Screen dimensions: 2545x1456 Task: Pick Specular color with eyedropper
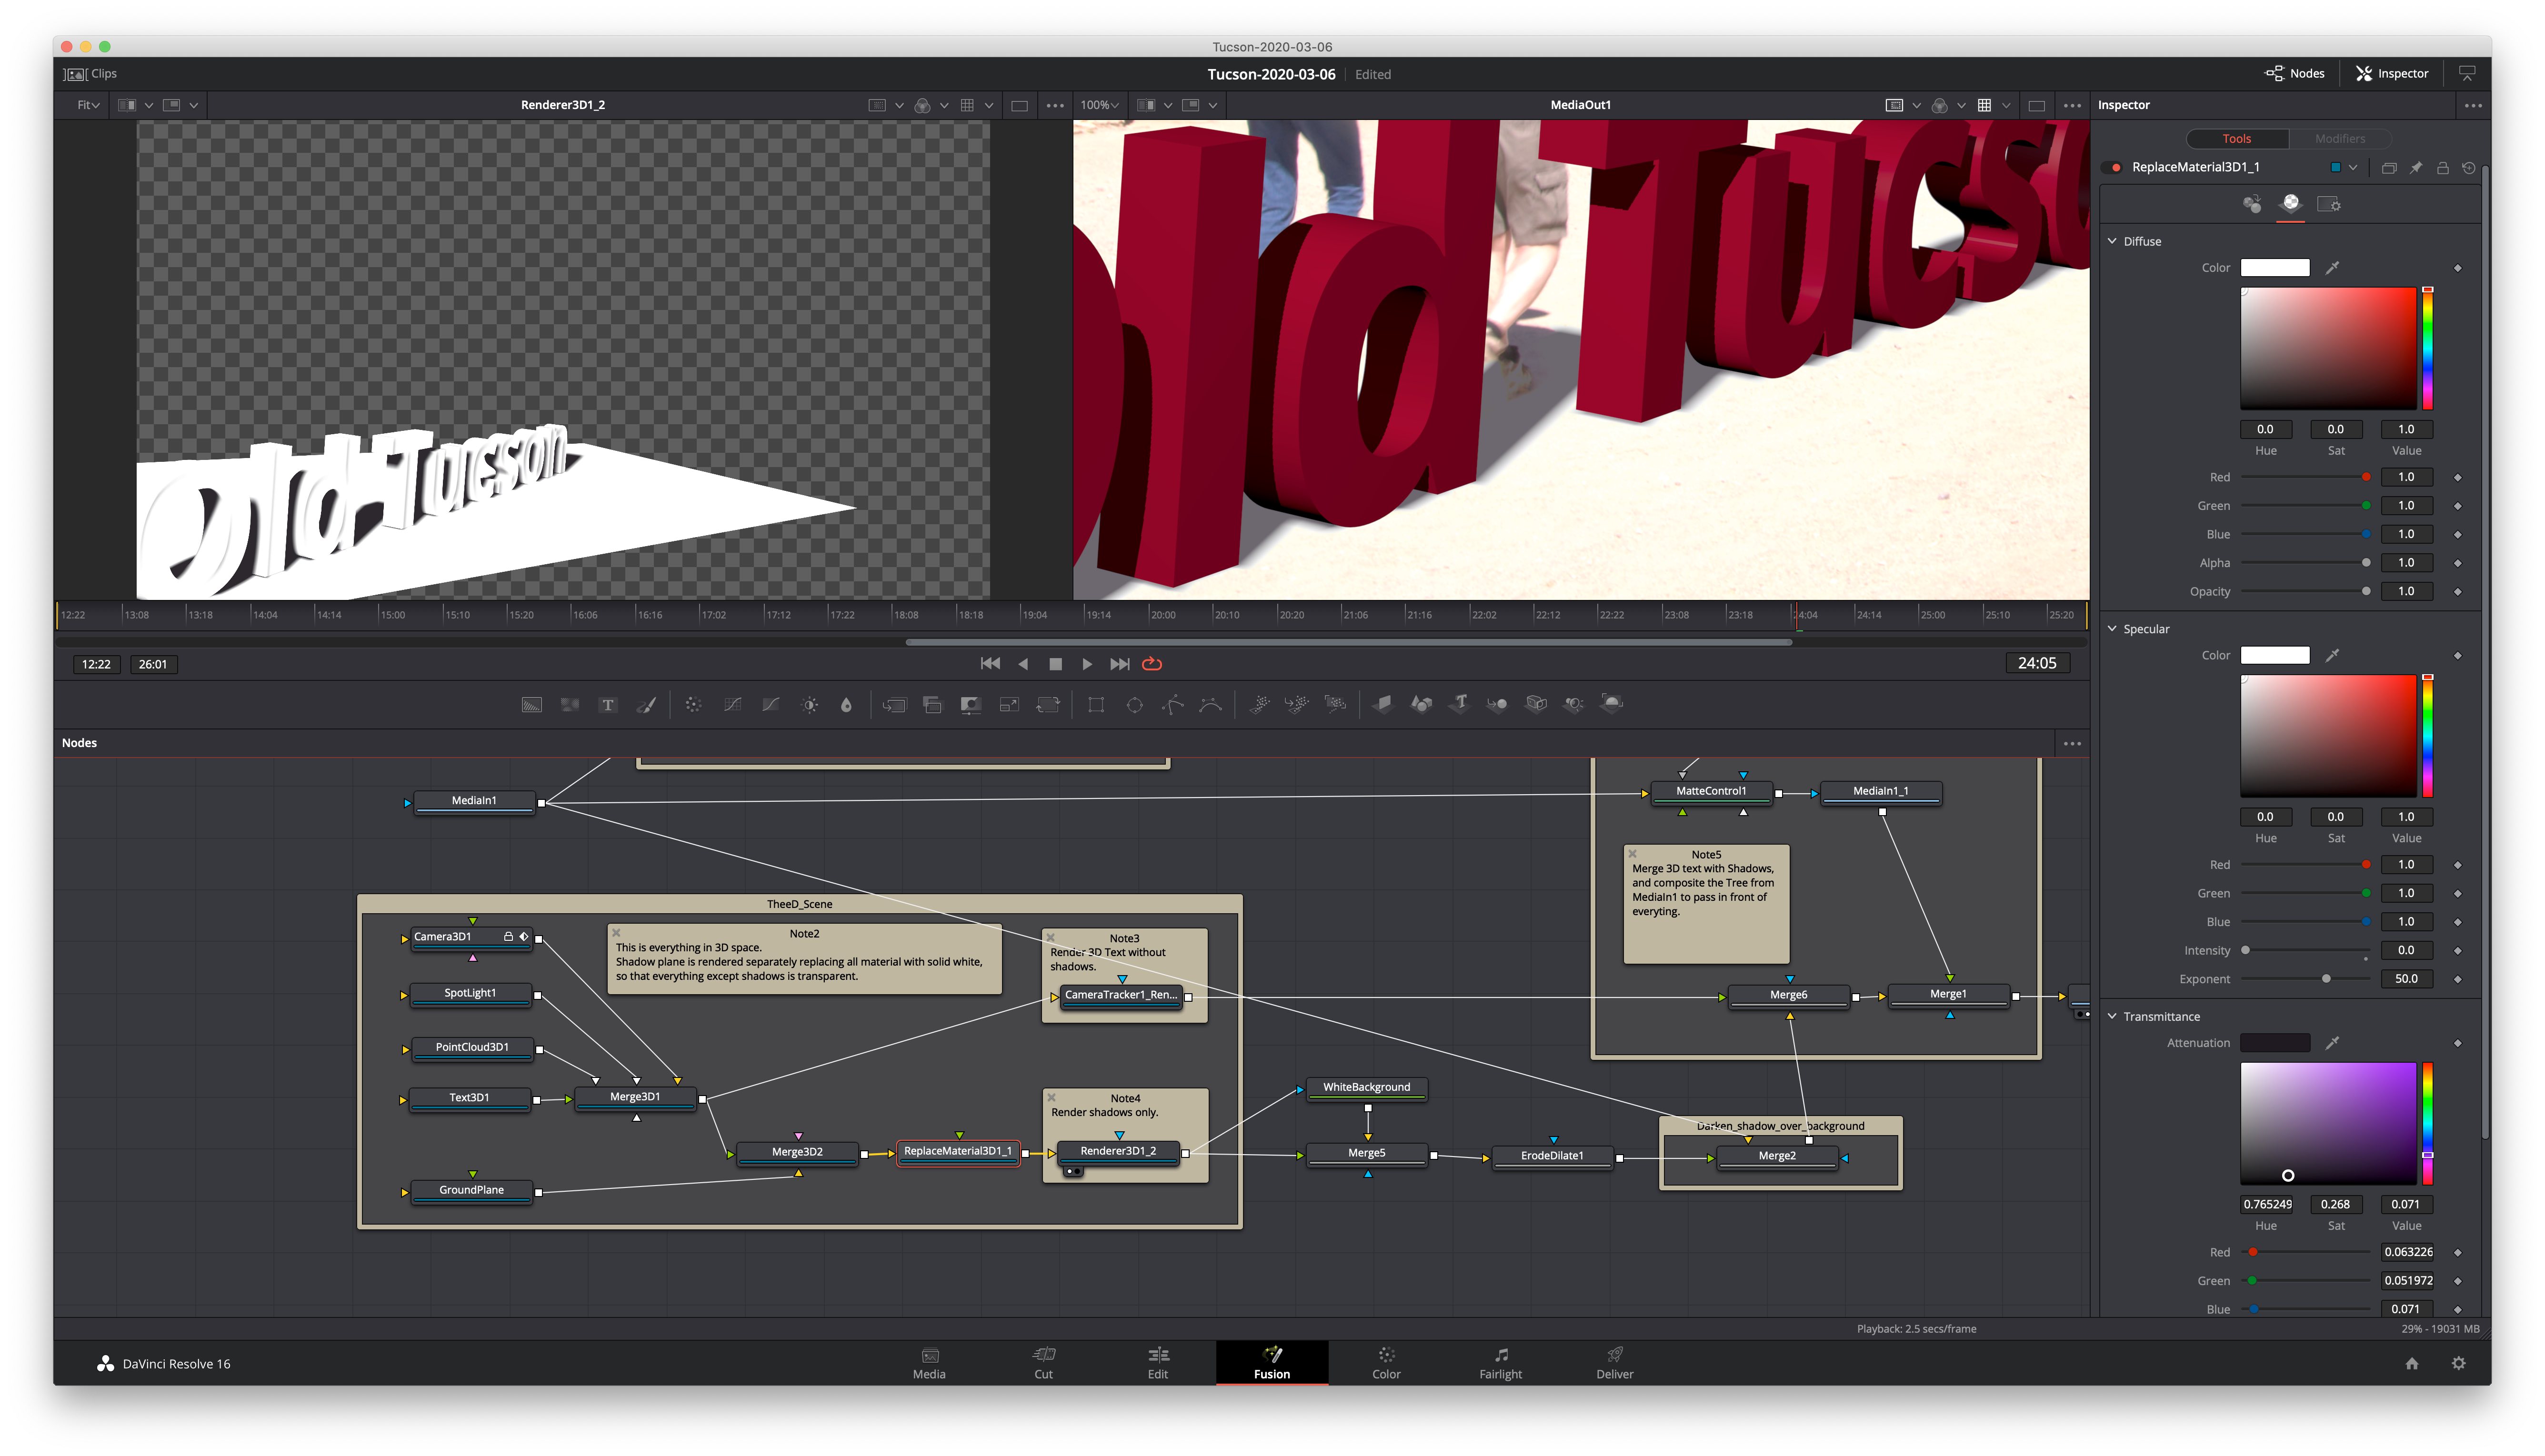point(2332,656)
